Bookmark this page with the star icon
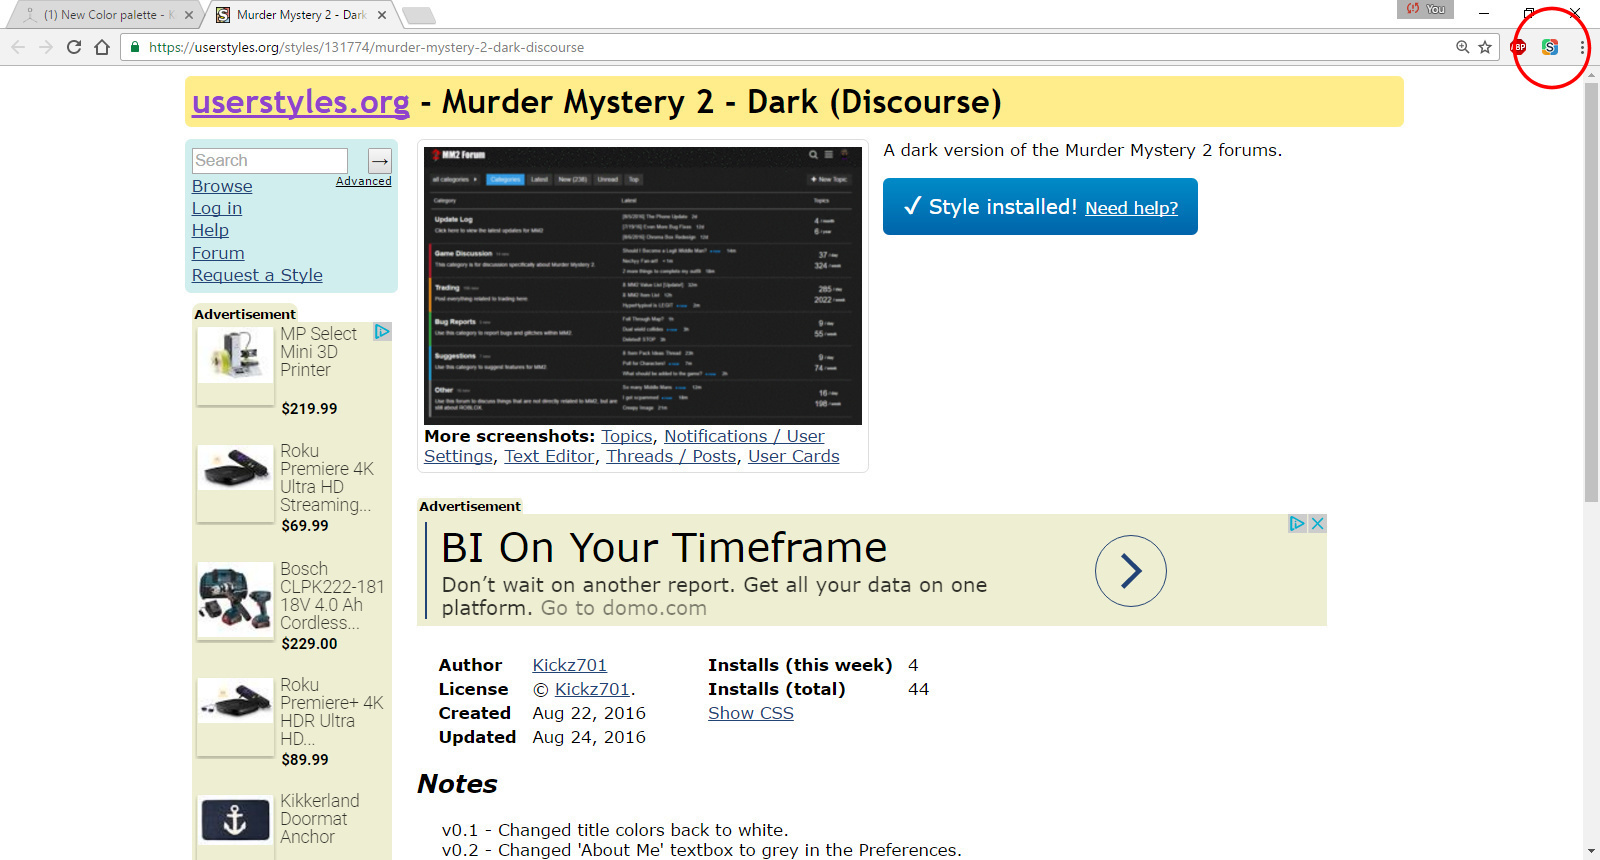The height and width of the screenshot is (860, 1600). click(1485, 47)
